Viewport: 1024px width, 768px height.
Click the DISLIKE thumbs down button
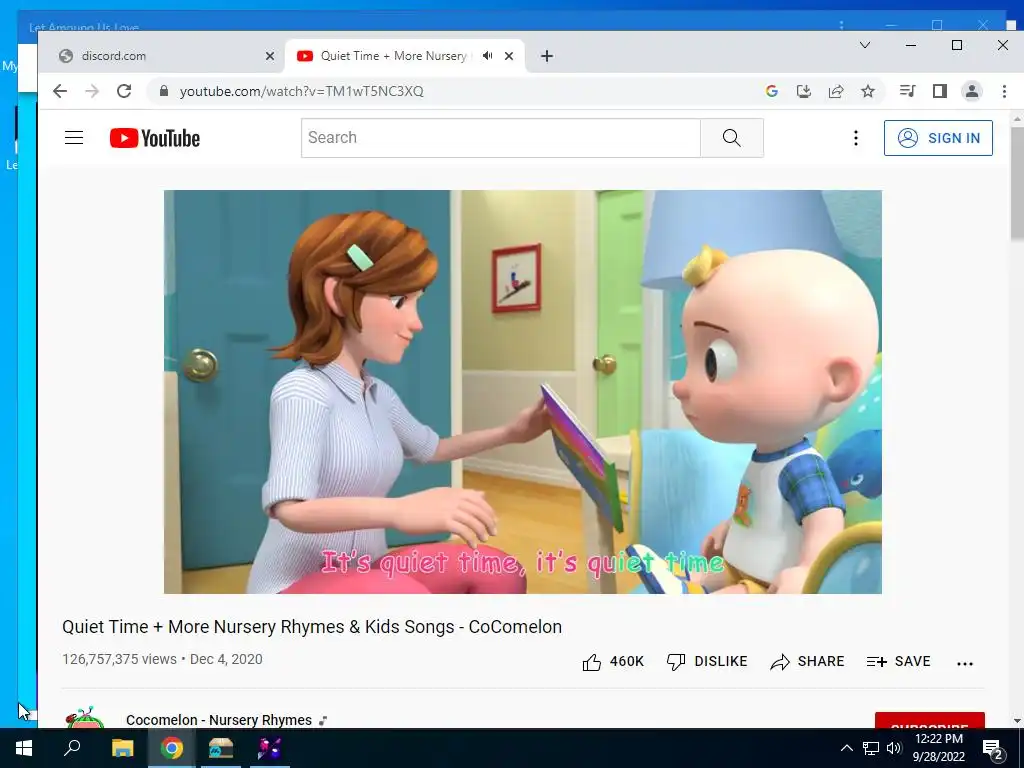[x=707, y=662]
